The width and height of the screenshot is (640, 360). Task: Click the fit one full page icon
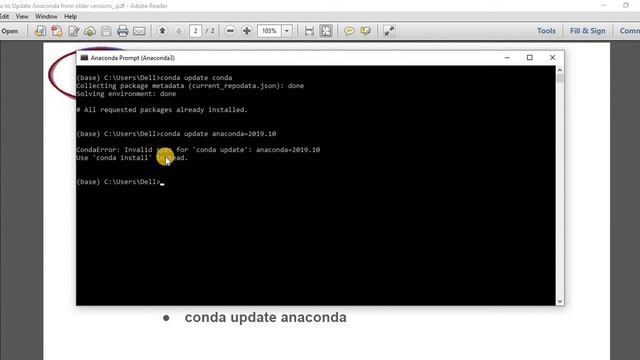tap(327, 31)
